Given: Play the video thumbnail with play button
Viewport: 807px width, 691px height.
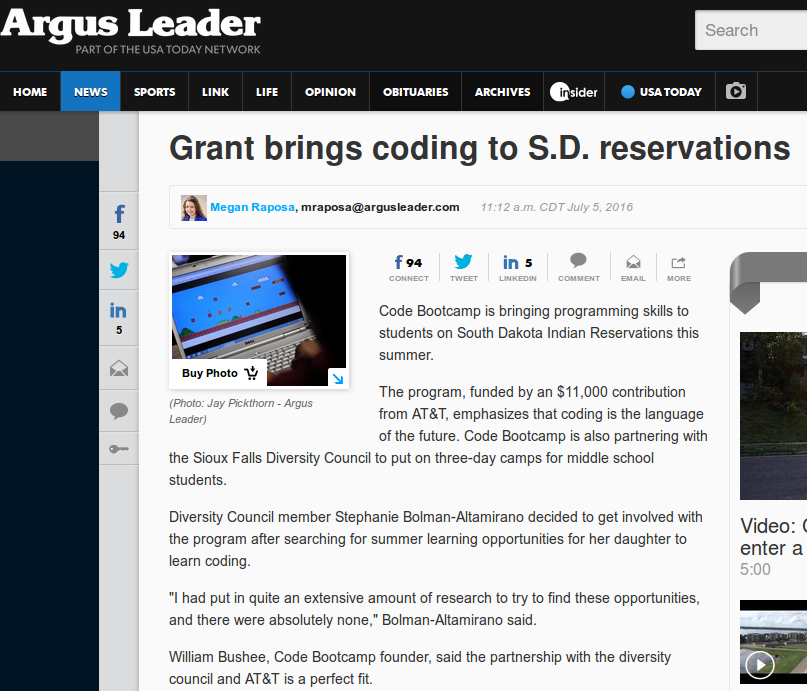Looking at the screenshot, I should pyautogui.click(x=760, y=664).
